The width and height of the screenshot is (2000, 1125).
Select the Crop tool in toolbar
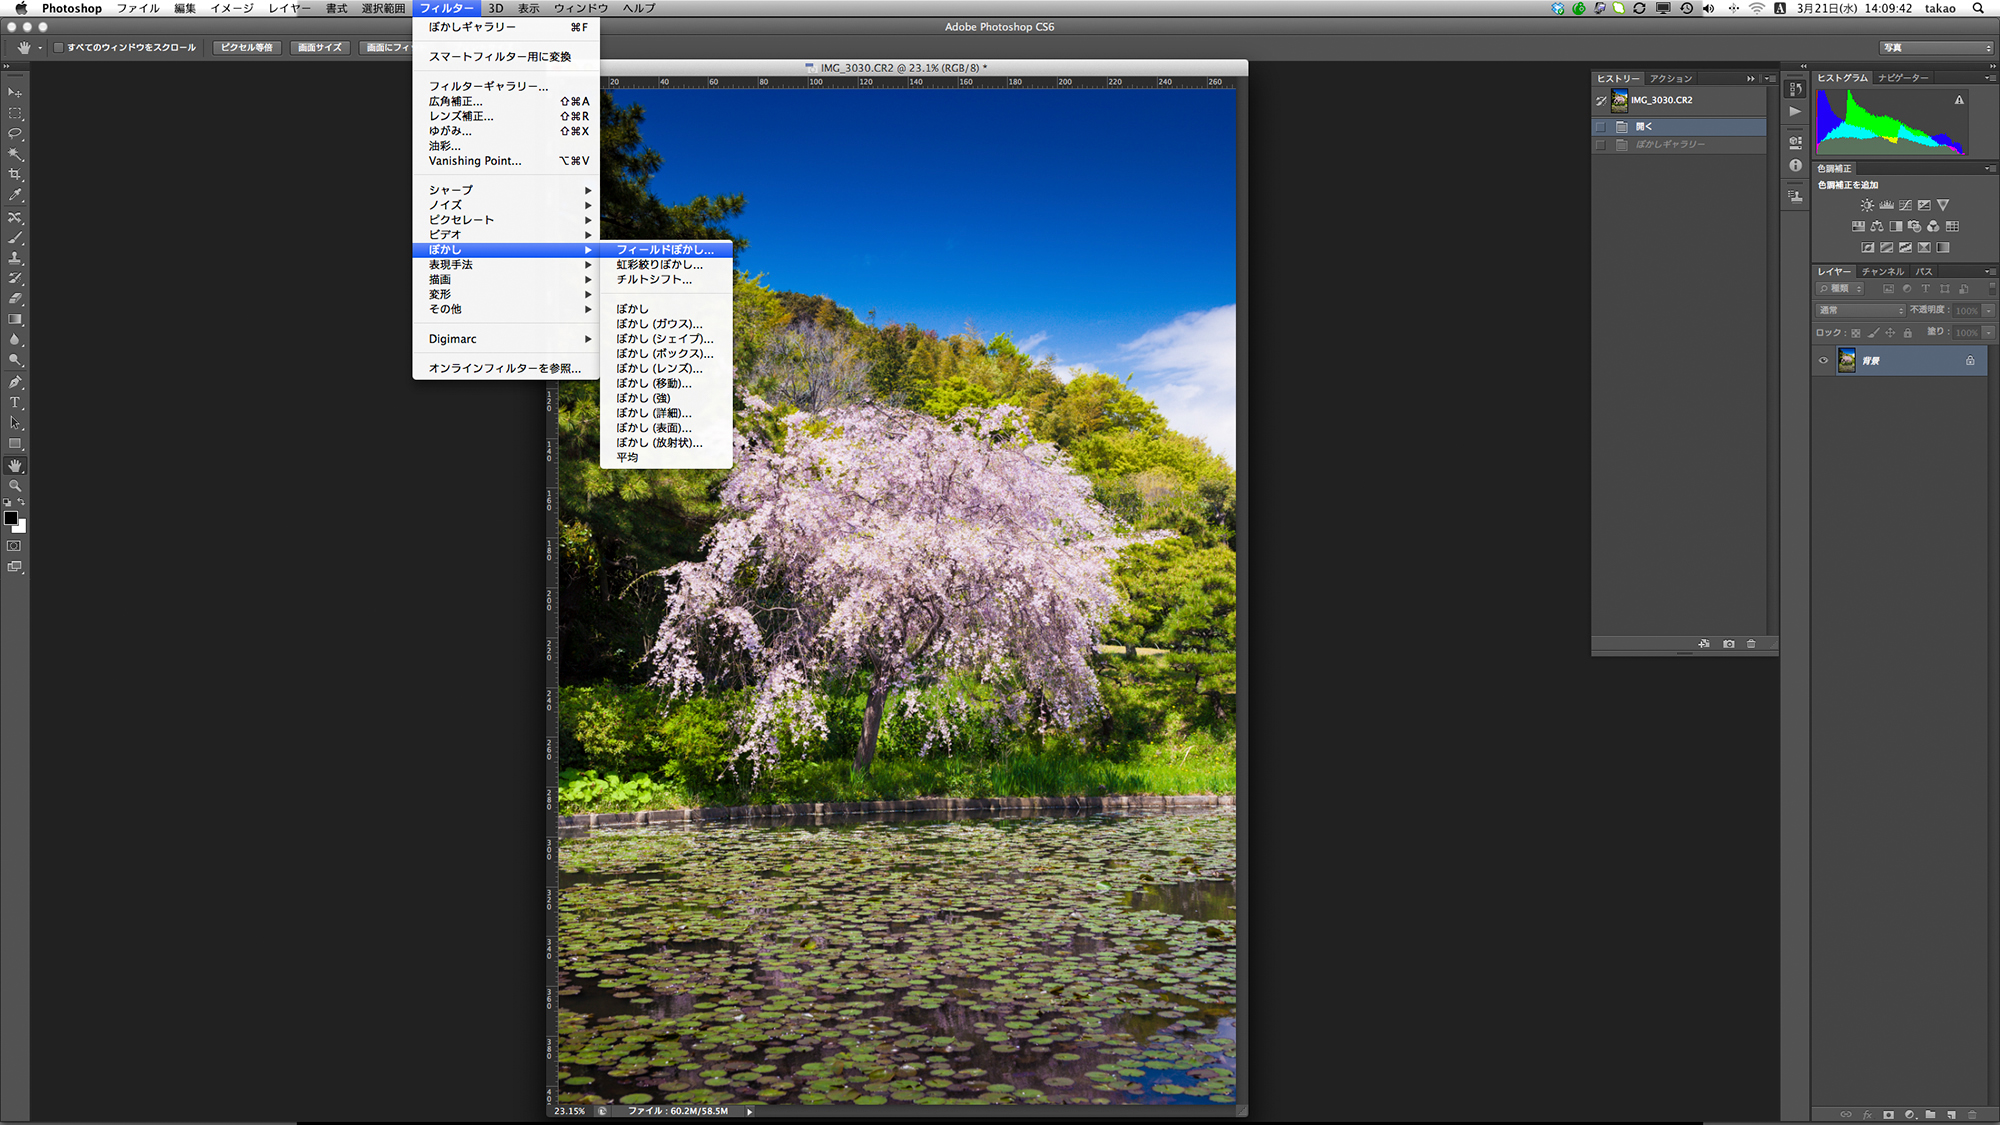point(15,174)
